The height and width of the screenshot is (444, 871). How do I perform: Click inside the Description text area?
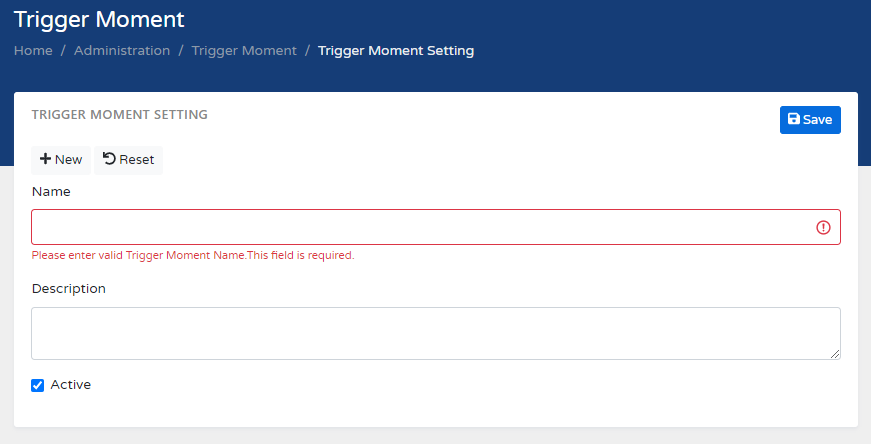coord(435,333)
